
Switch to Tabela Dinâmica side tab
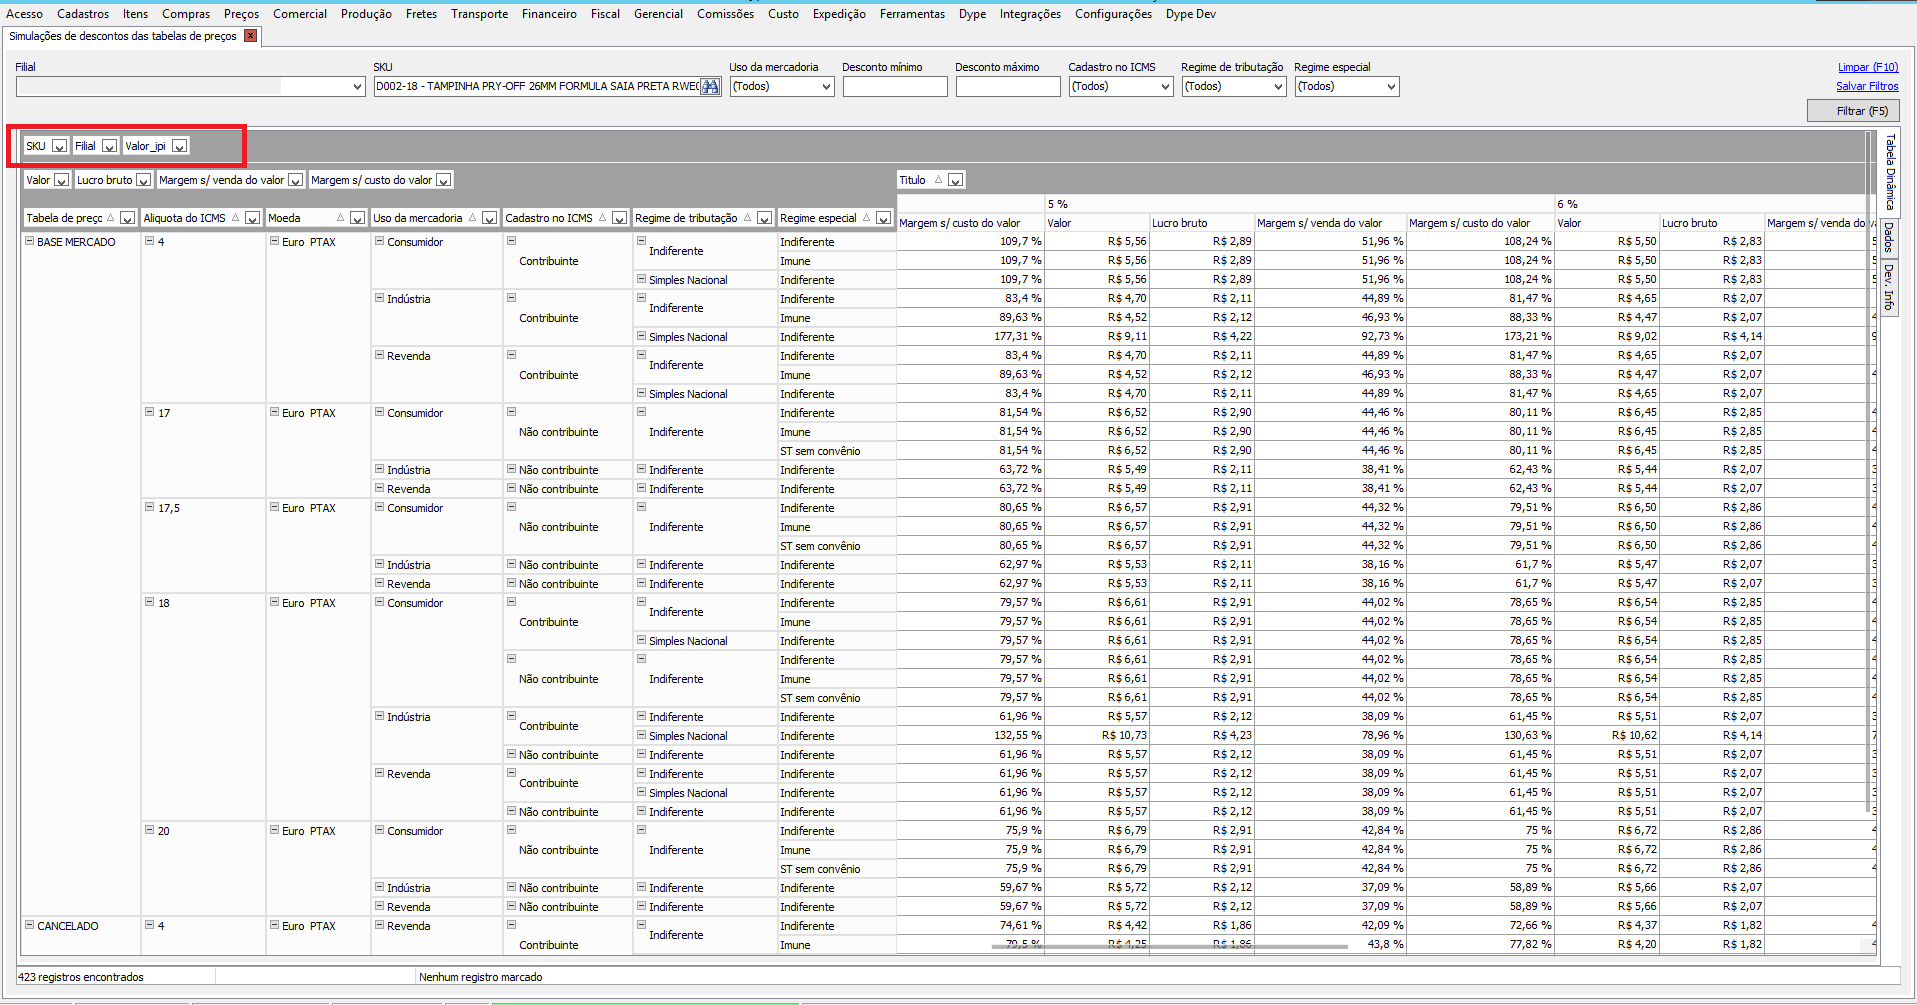(x=1889, y=172)
